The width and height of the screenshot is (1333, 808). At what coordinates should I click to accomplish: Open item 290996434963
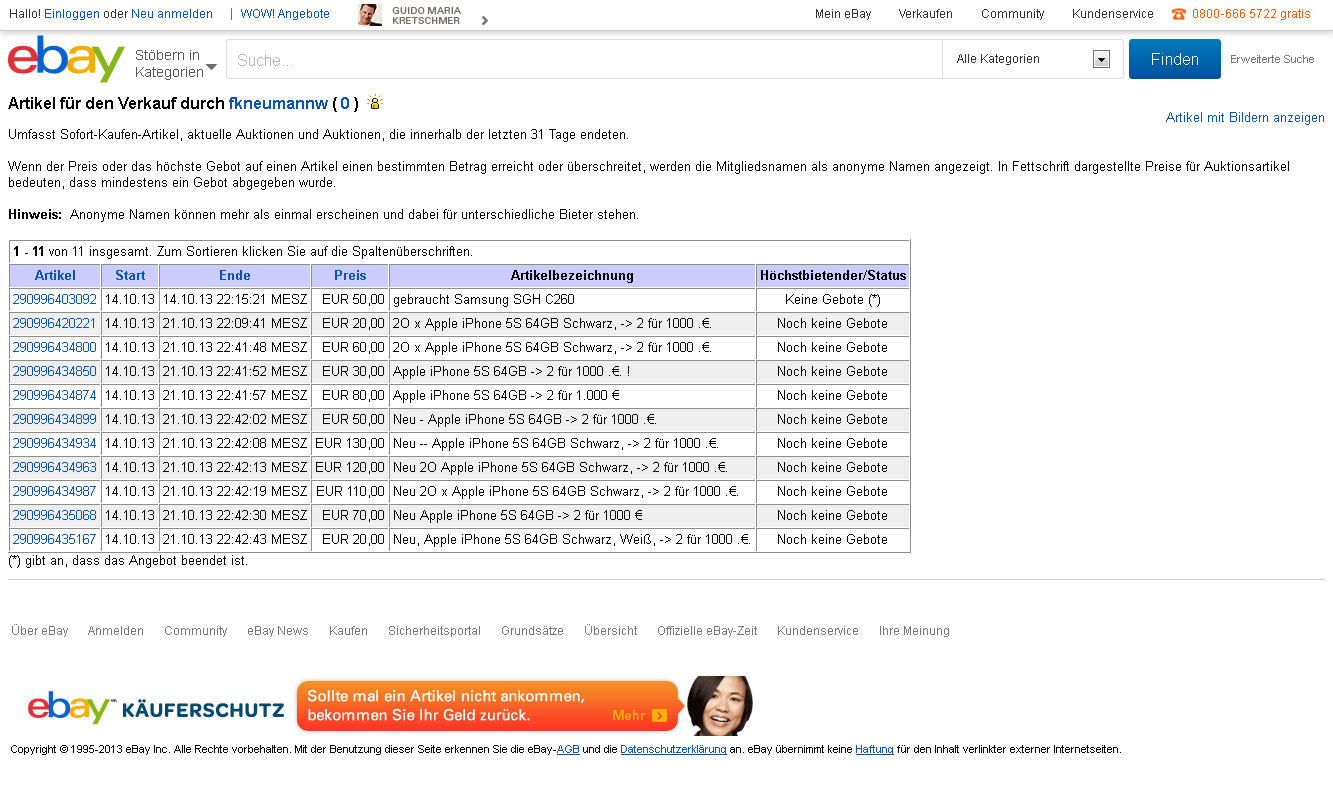point(54,468)
